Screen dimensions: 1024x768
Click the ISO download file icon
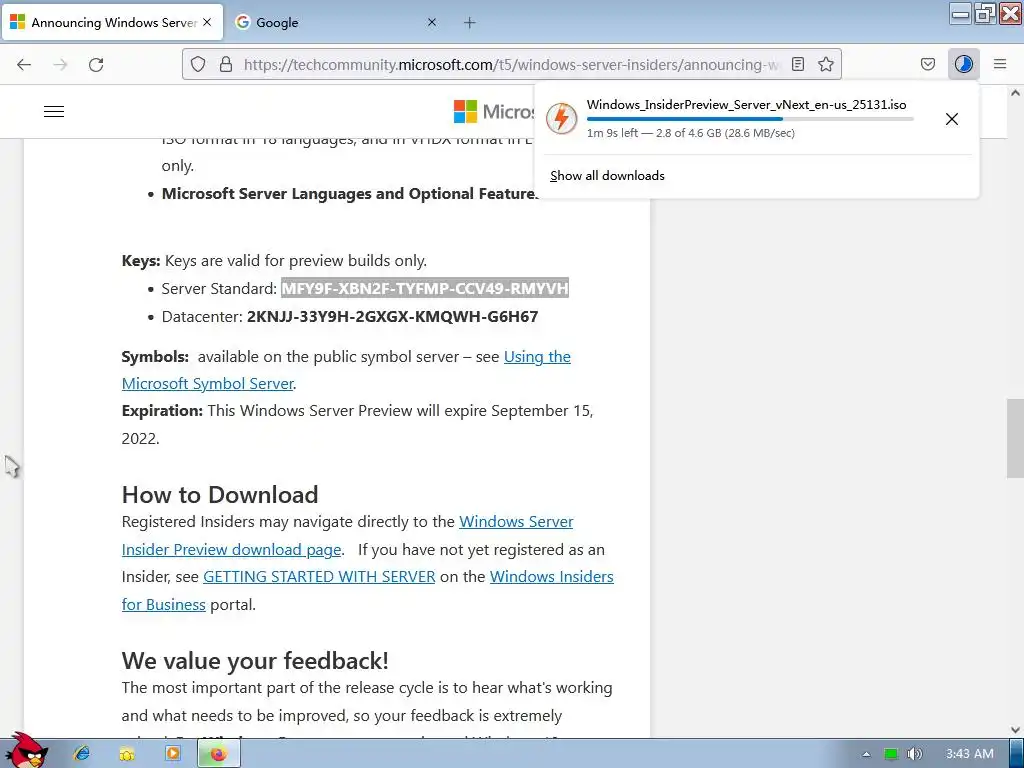(562, 119)
